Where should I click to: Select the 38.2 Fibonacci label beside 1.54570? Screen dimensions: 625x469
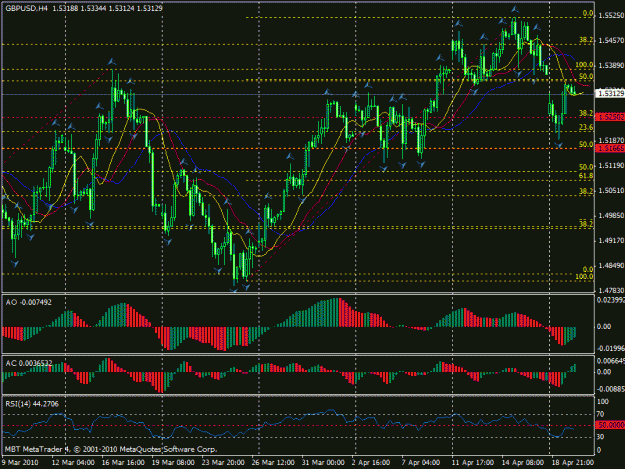pos(586,40)
